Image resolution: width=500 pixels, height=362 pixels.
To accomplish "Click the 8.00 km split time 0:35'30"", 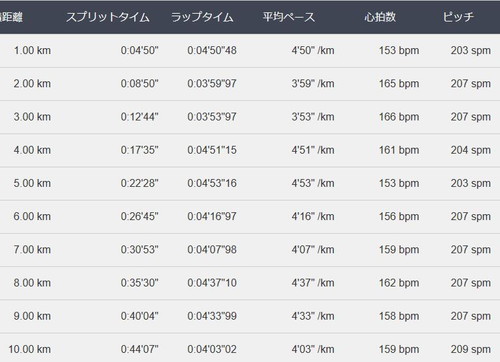I will 139,283.
